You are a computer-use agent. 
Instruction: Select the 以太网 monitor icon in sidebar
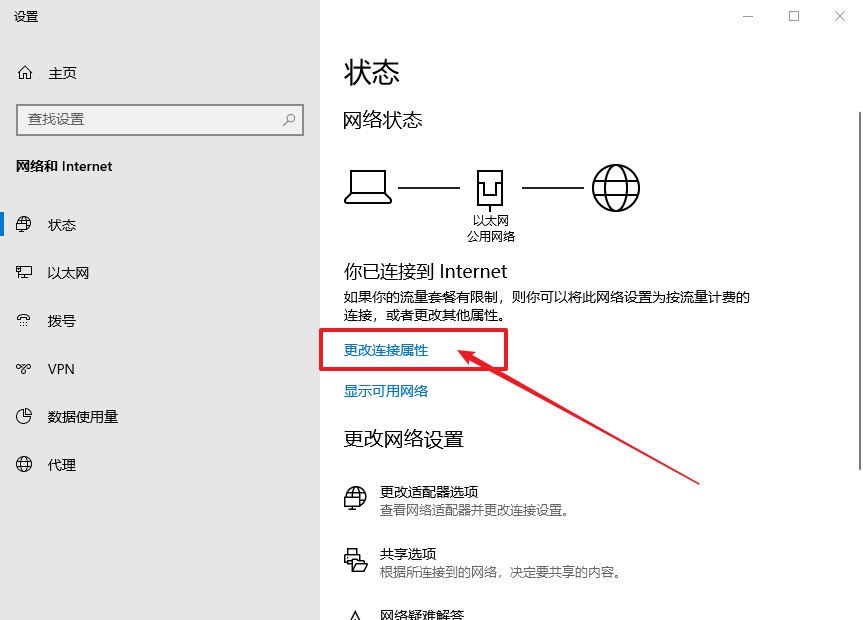pyautogui.click(x=25, y=273)
